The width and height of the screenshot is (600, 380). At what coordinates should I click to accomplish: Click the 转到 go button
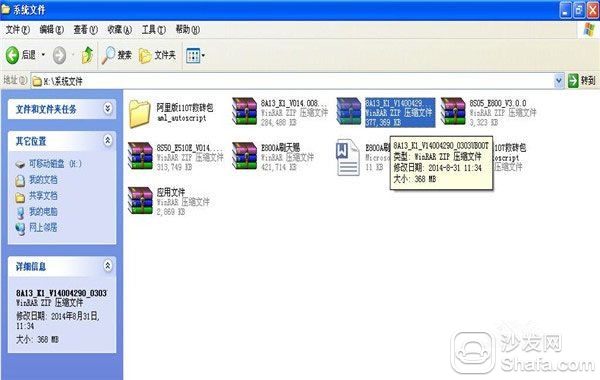coord(582,81)
